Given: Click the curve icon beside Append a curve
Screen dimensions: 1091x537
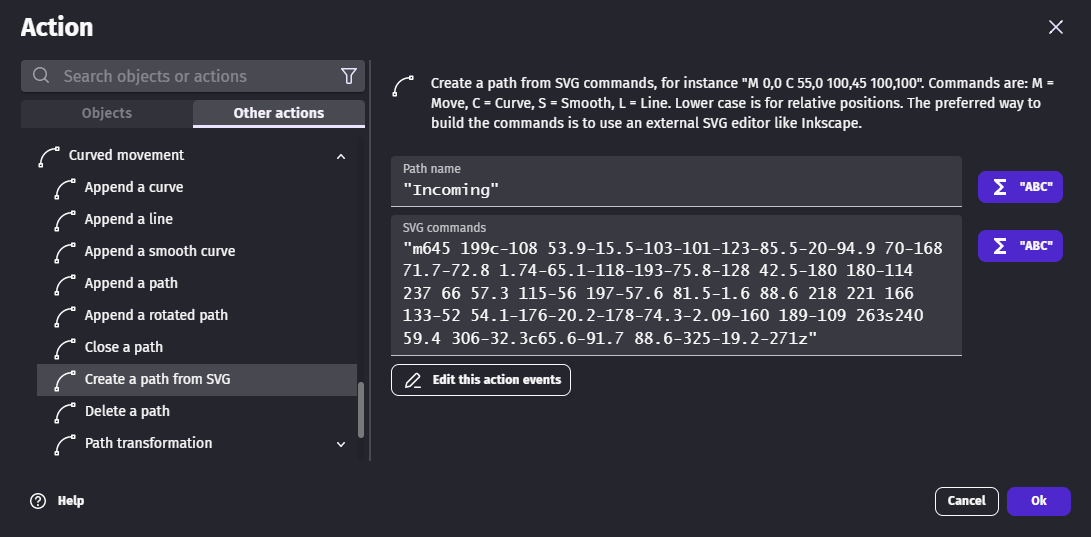Looking at the screenshot, I should (x=66, y=188).
